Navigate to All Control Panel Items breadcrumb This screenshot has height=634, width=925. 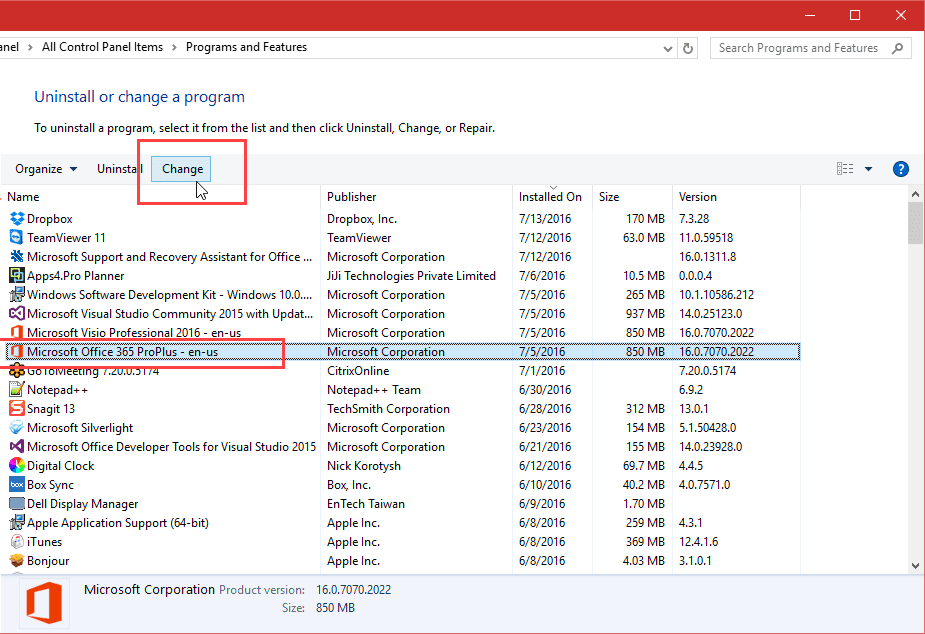click(x=102, y=47)
